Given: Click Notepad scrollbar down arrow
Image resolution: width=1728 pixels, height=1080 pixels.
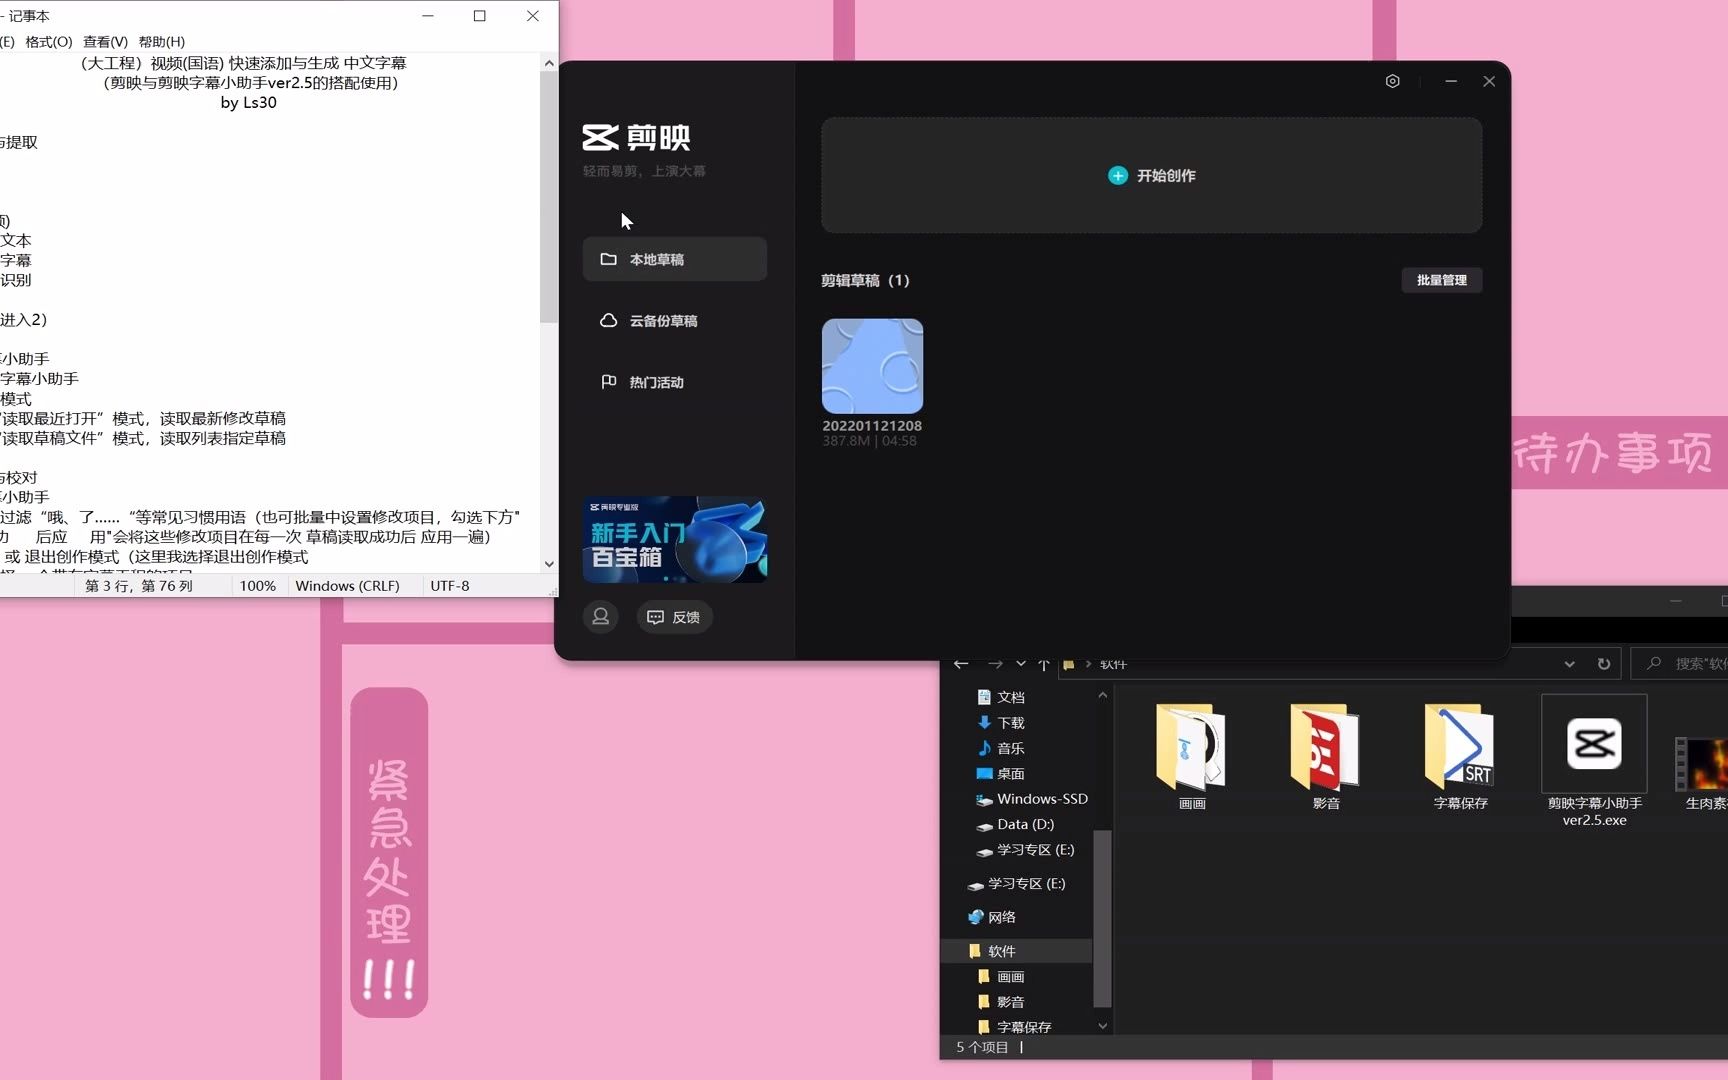Looking at the screenshot, I should point(549,564).
